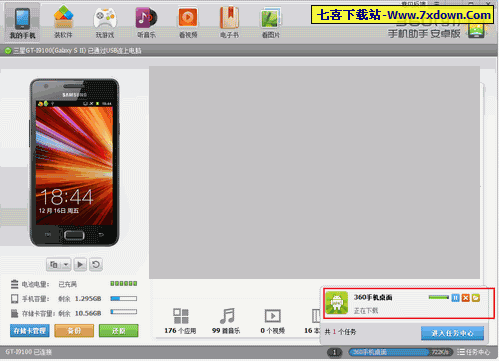Viewport: 499px width, 361px height.
Task: Open the 听音乐 (Music) tab
Action: (146, 23)
